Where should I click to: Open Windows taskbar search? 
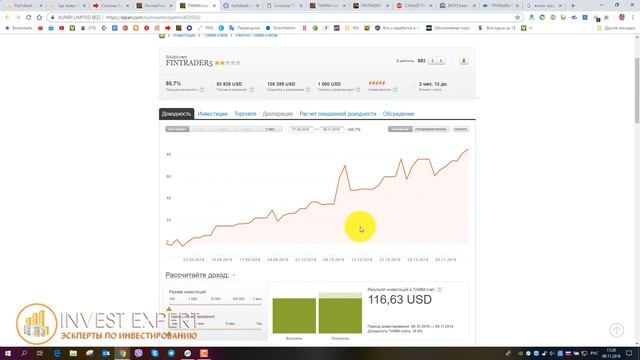(x=24, y=353)
